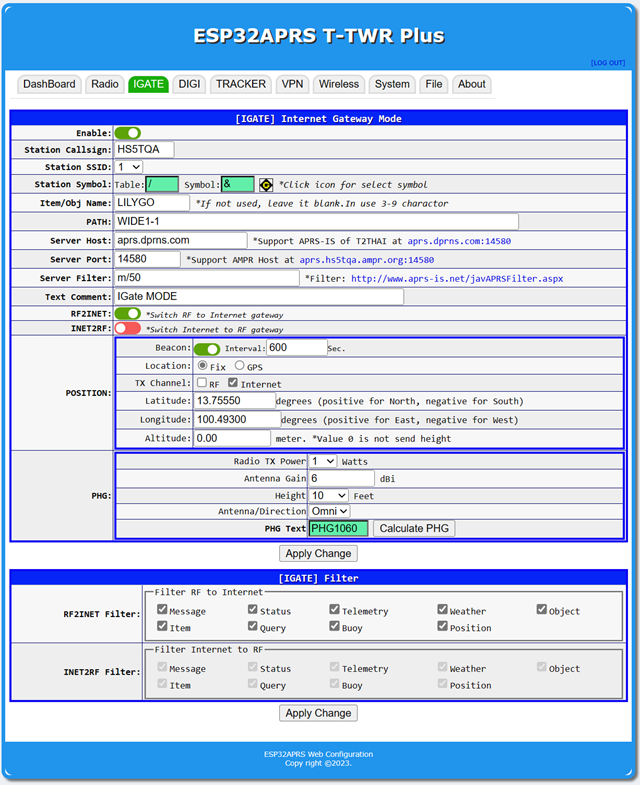Uncheck RF2INET Object filter checkbox

541,609
